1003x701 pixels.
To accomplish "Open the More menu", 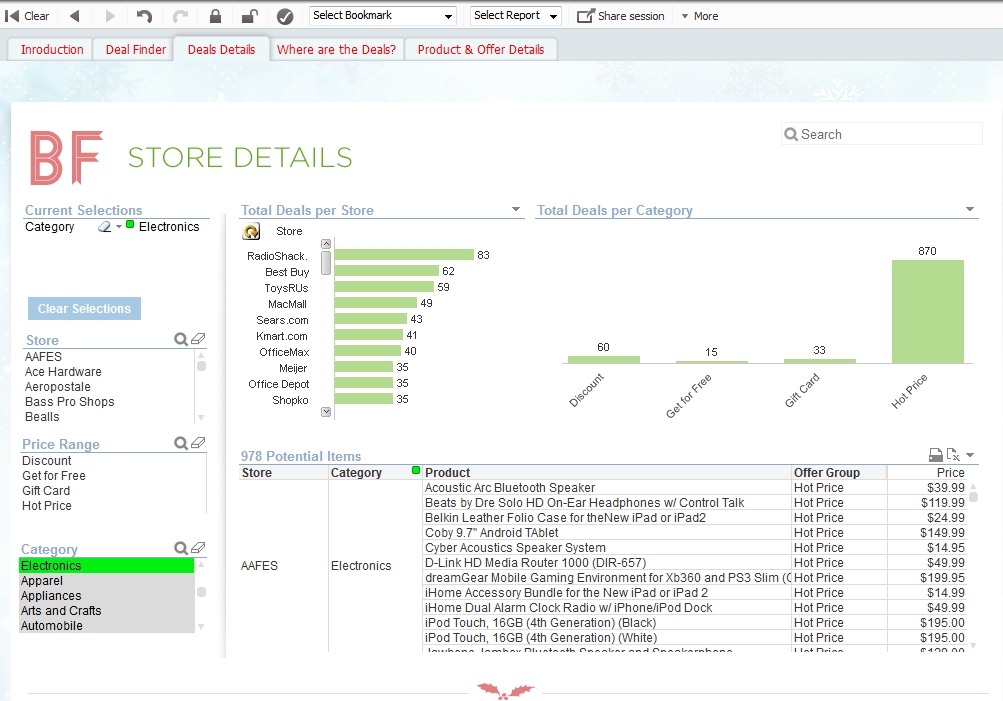I will tap(699, 16).
